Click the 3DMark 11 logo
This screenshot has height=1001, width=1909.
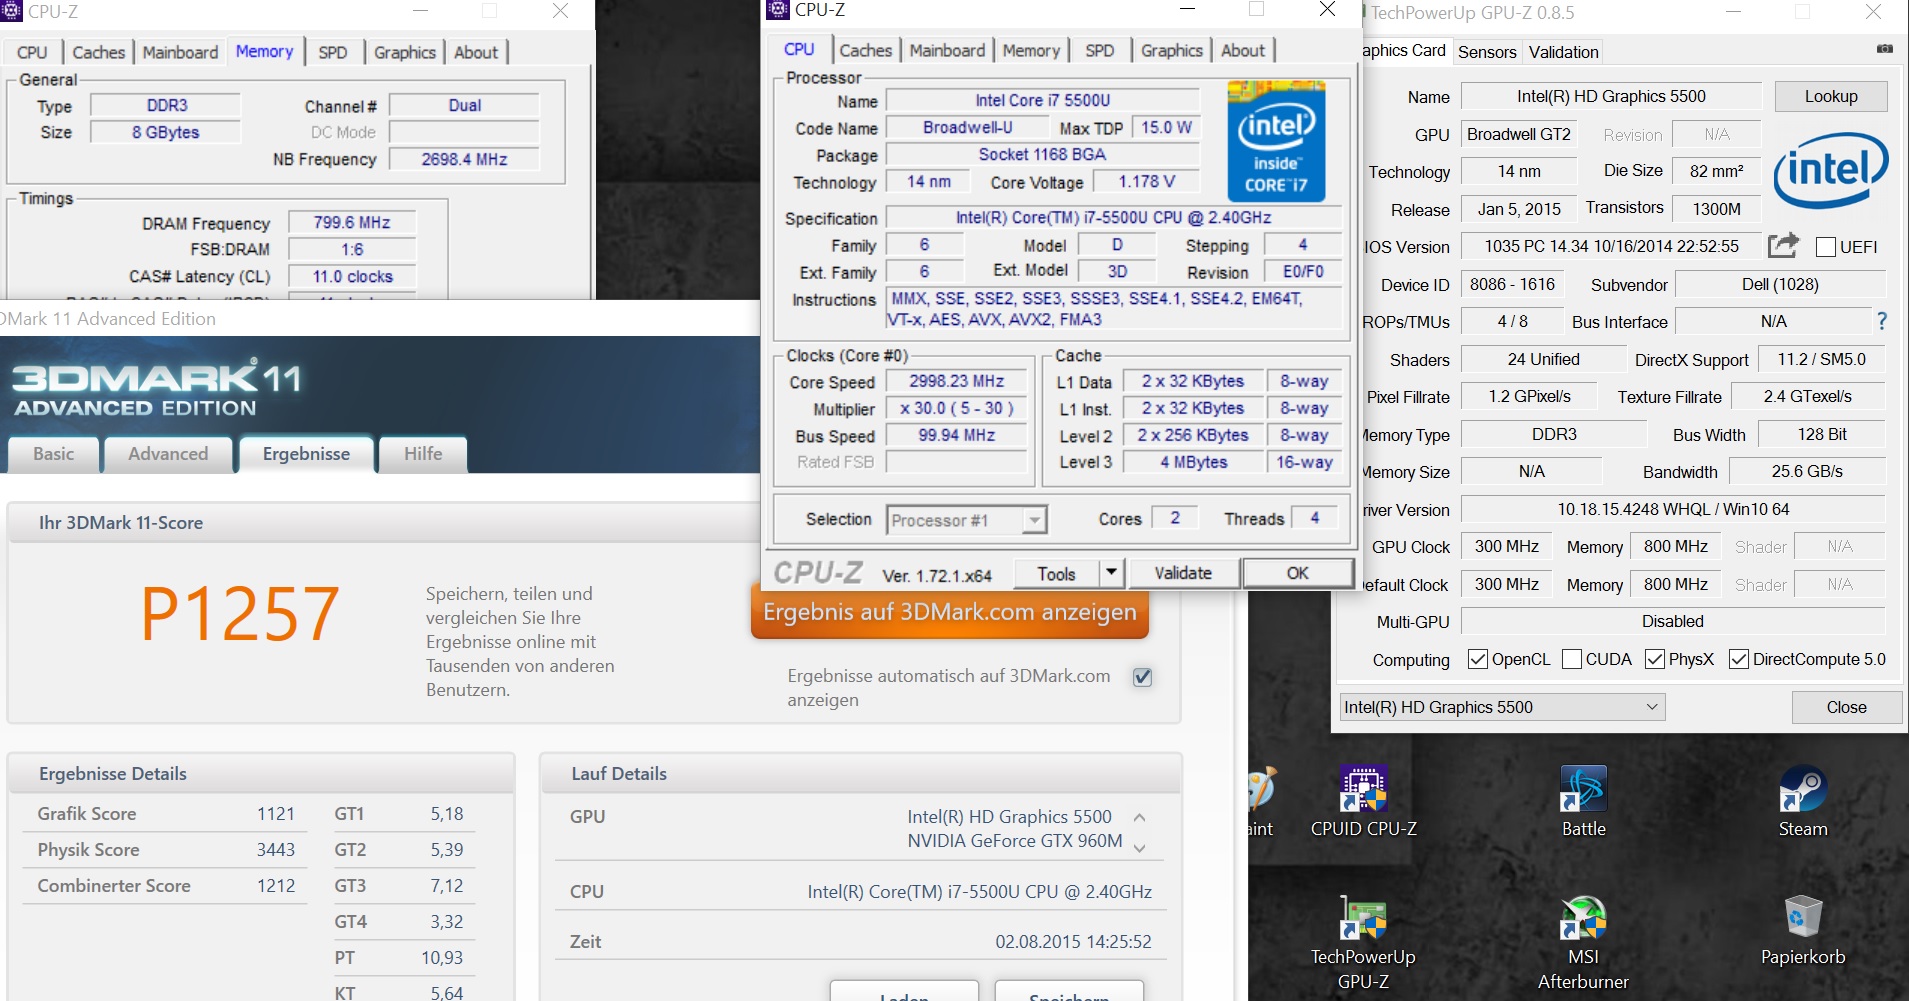pyautogui.click(x=155, y=388)
